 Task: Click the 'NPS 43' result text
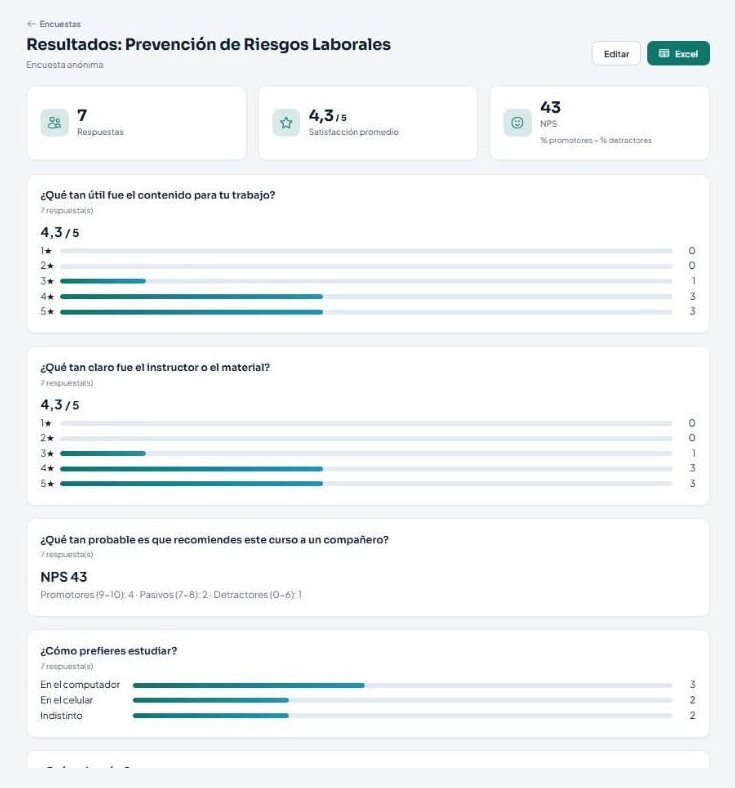[x=64, y=577]
